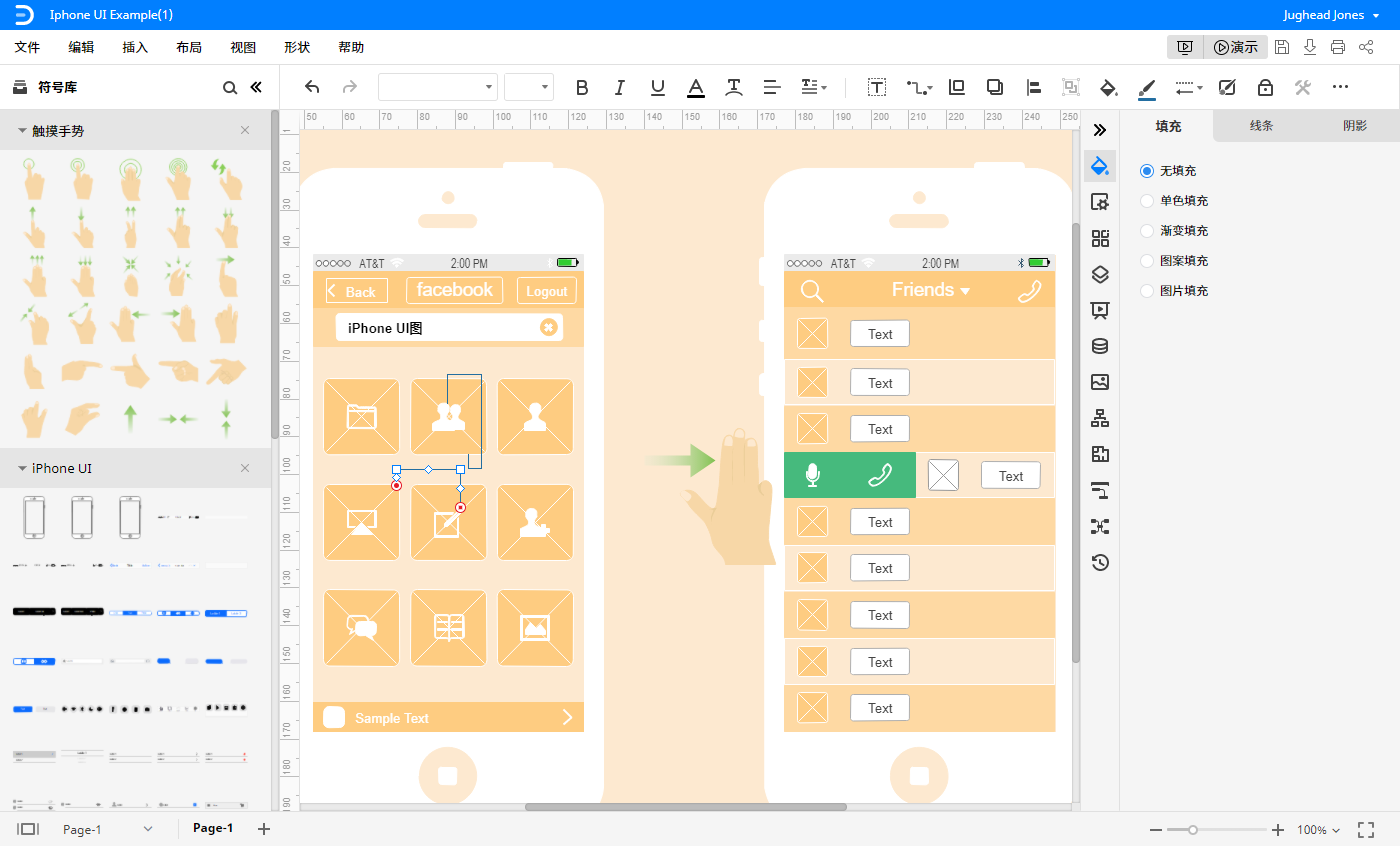Viewport: 1400px width, 846px height.
Task: Collapse the symbol library panel
Action: [256, 87]
